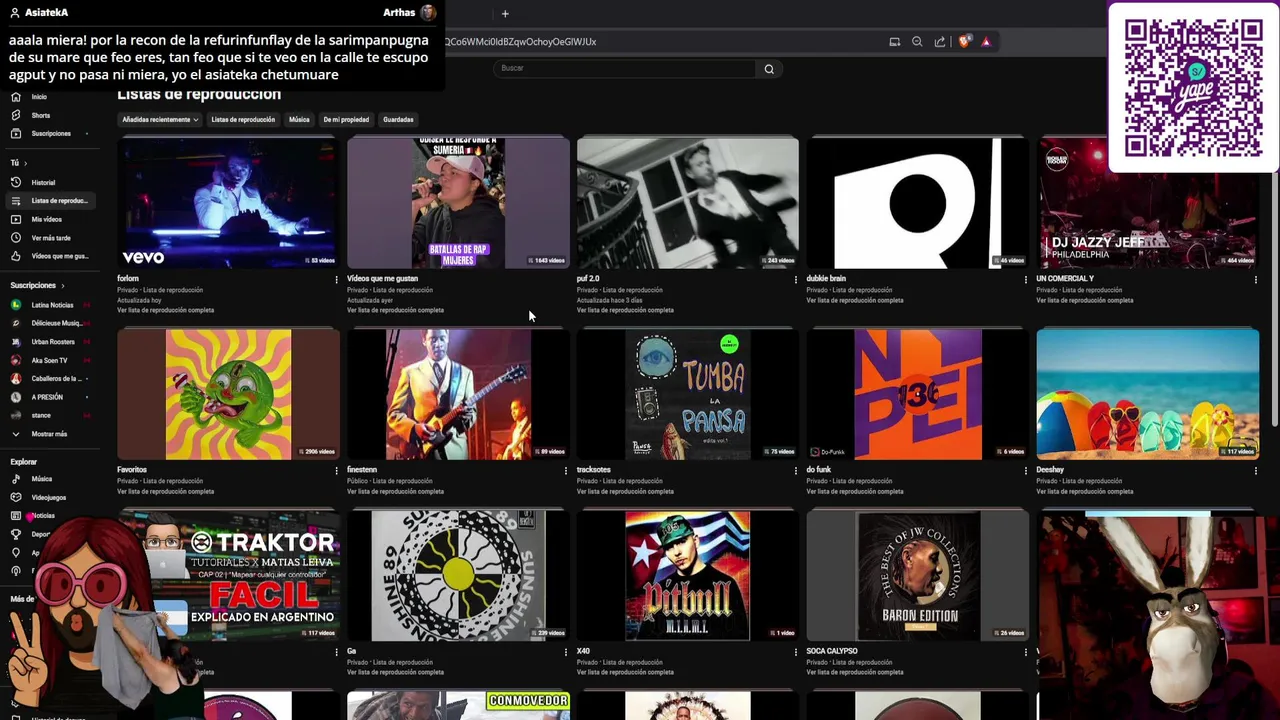Click the share icon in address bar
Image resolution: width=1280 pixels, height=720 pixels.
pyautogui.click(x=940, y=42)
